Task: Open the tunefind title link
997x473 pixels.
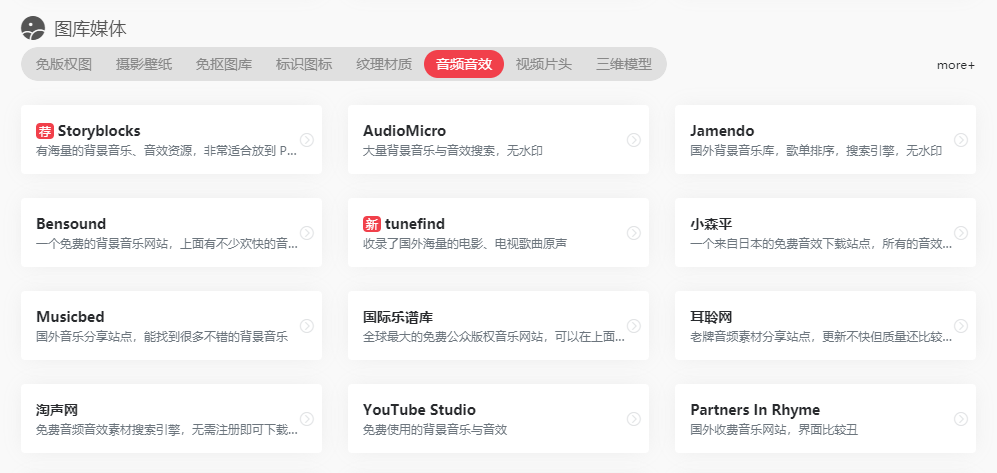Action: [x=415, y=224]
